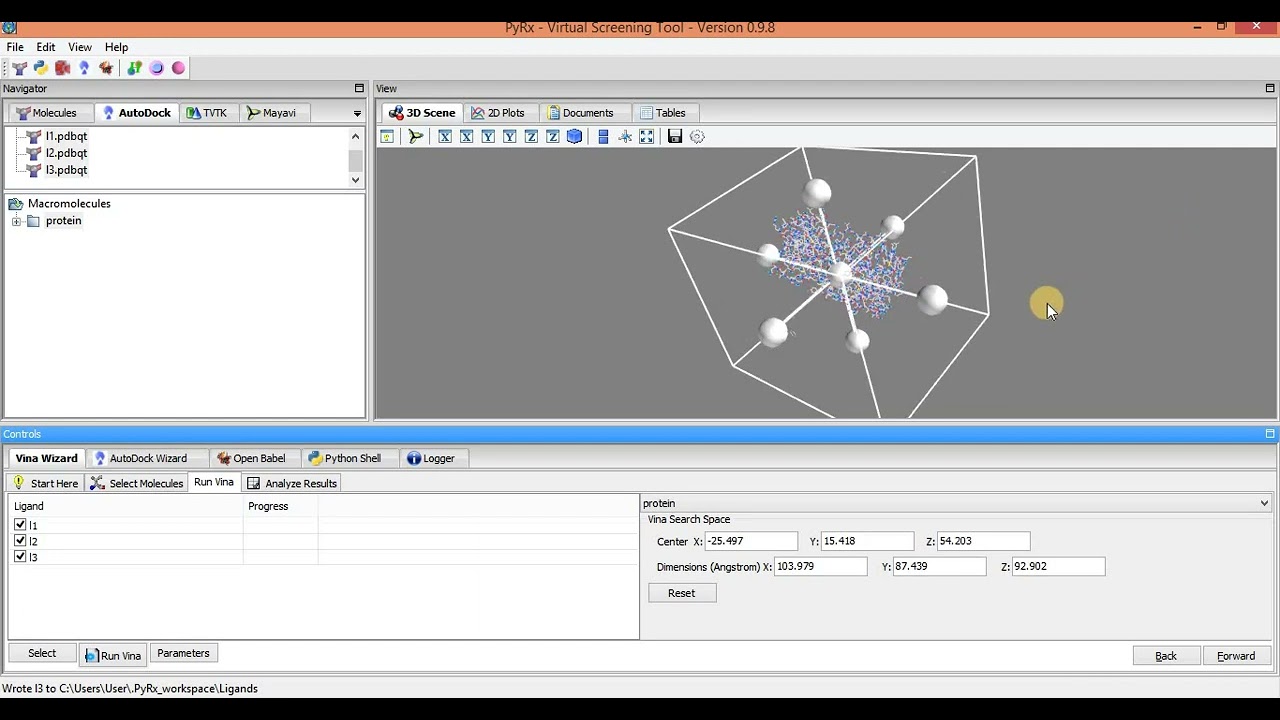Screen dimensions: 1280x720
Task: Open the Help menu
Action: click(x=117, y=47)
